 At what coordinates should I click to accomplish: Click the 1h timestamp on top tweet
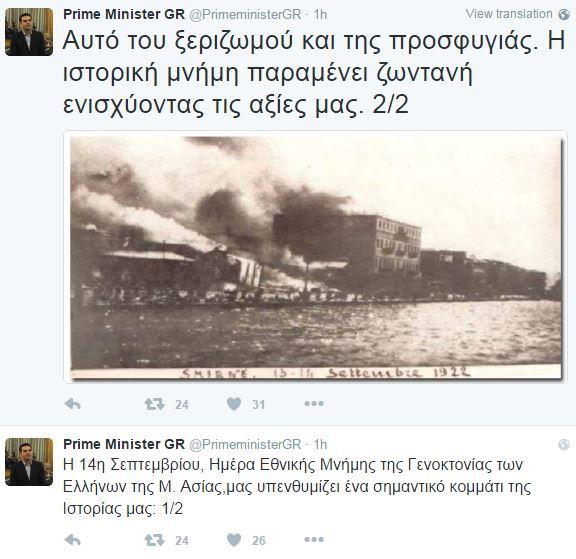coord(320,15)
